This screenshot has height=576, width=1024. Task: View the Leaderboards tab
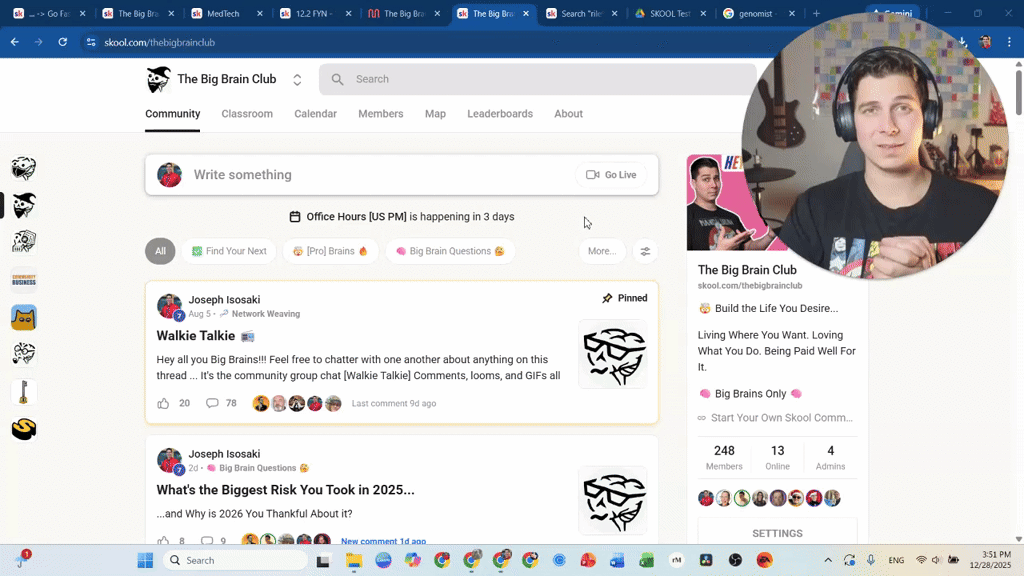point(500,114)
